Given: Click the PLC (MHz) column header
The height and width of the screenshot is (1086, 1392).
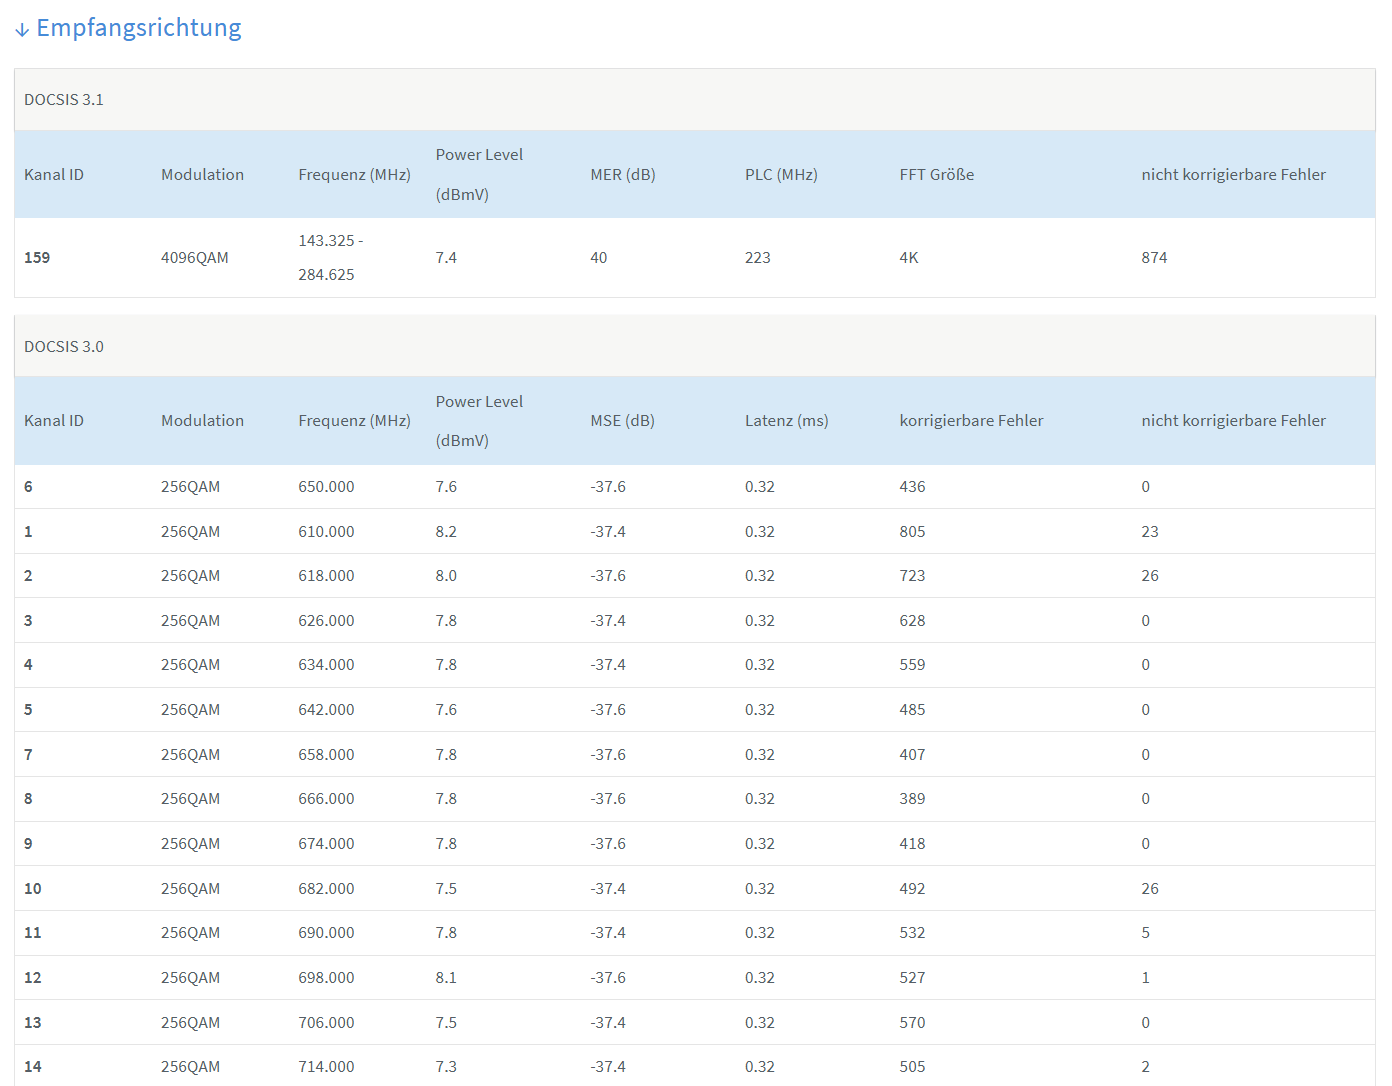Looking at the screenshot, I should point(781,175).
